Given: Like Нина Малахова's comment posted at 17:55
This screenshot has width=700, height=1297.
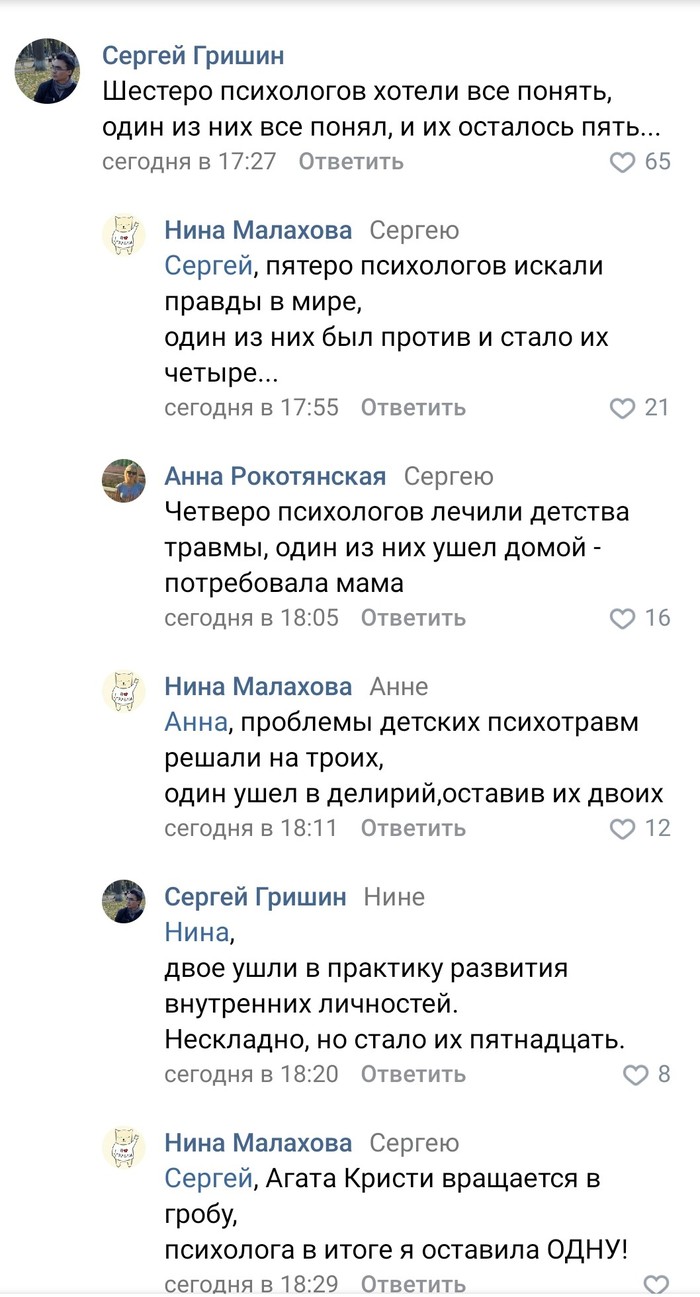Looking at the screenshot, I should point(623,408).
